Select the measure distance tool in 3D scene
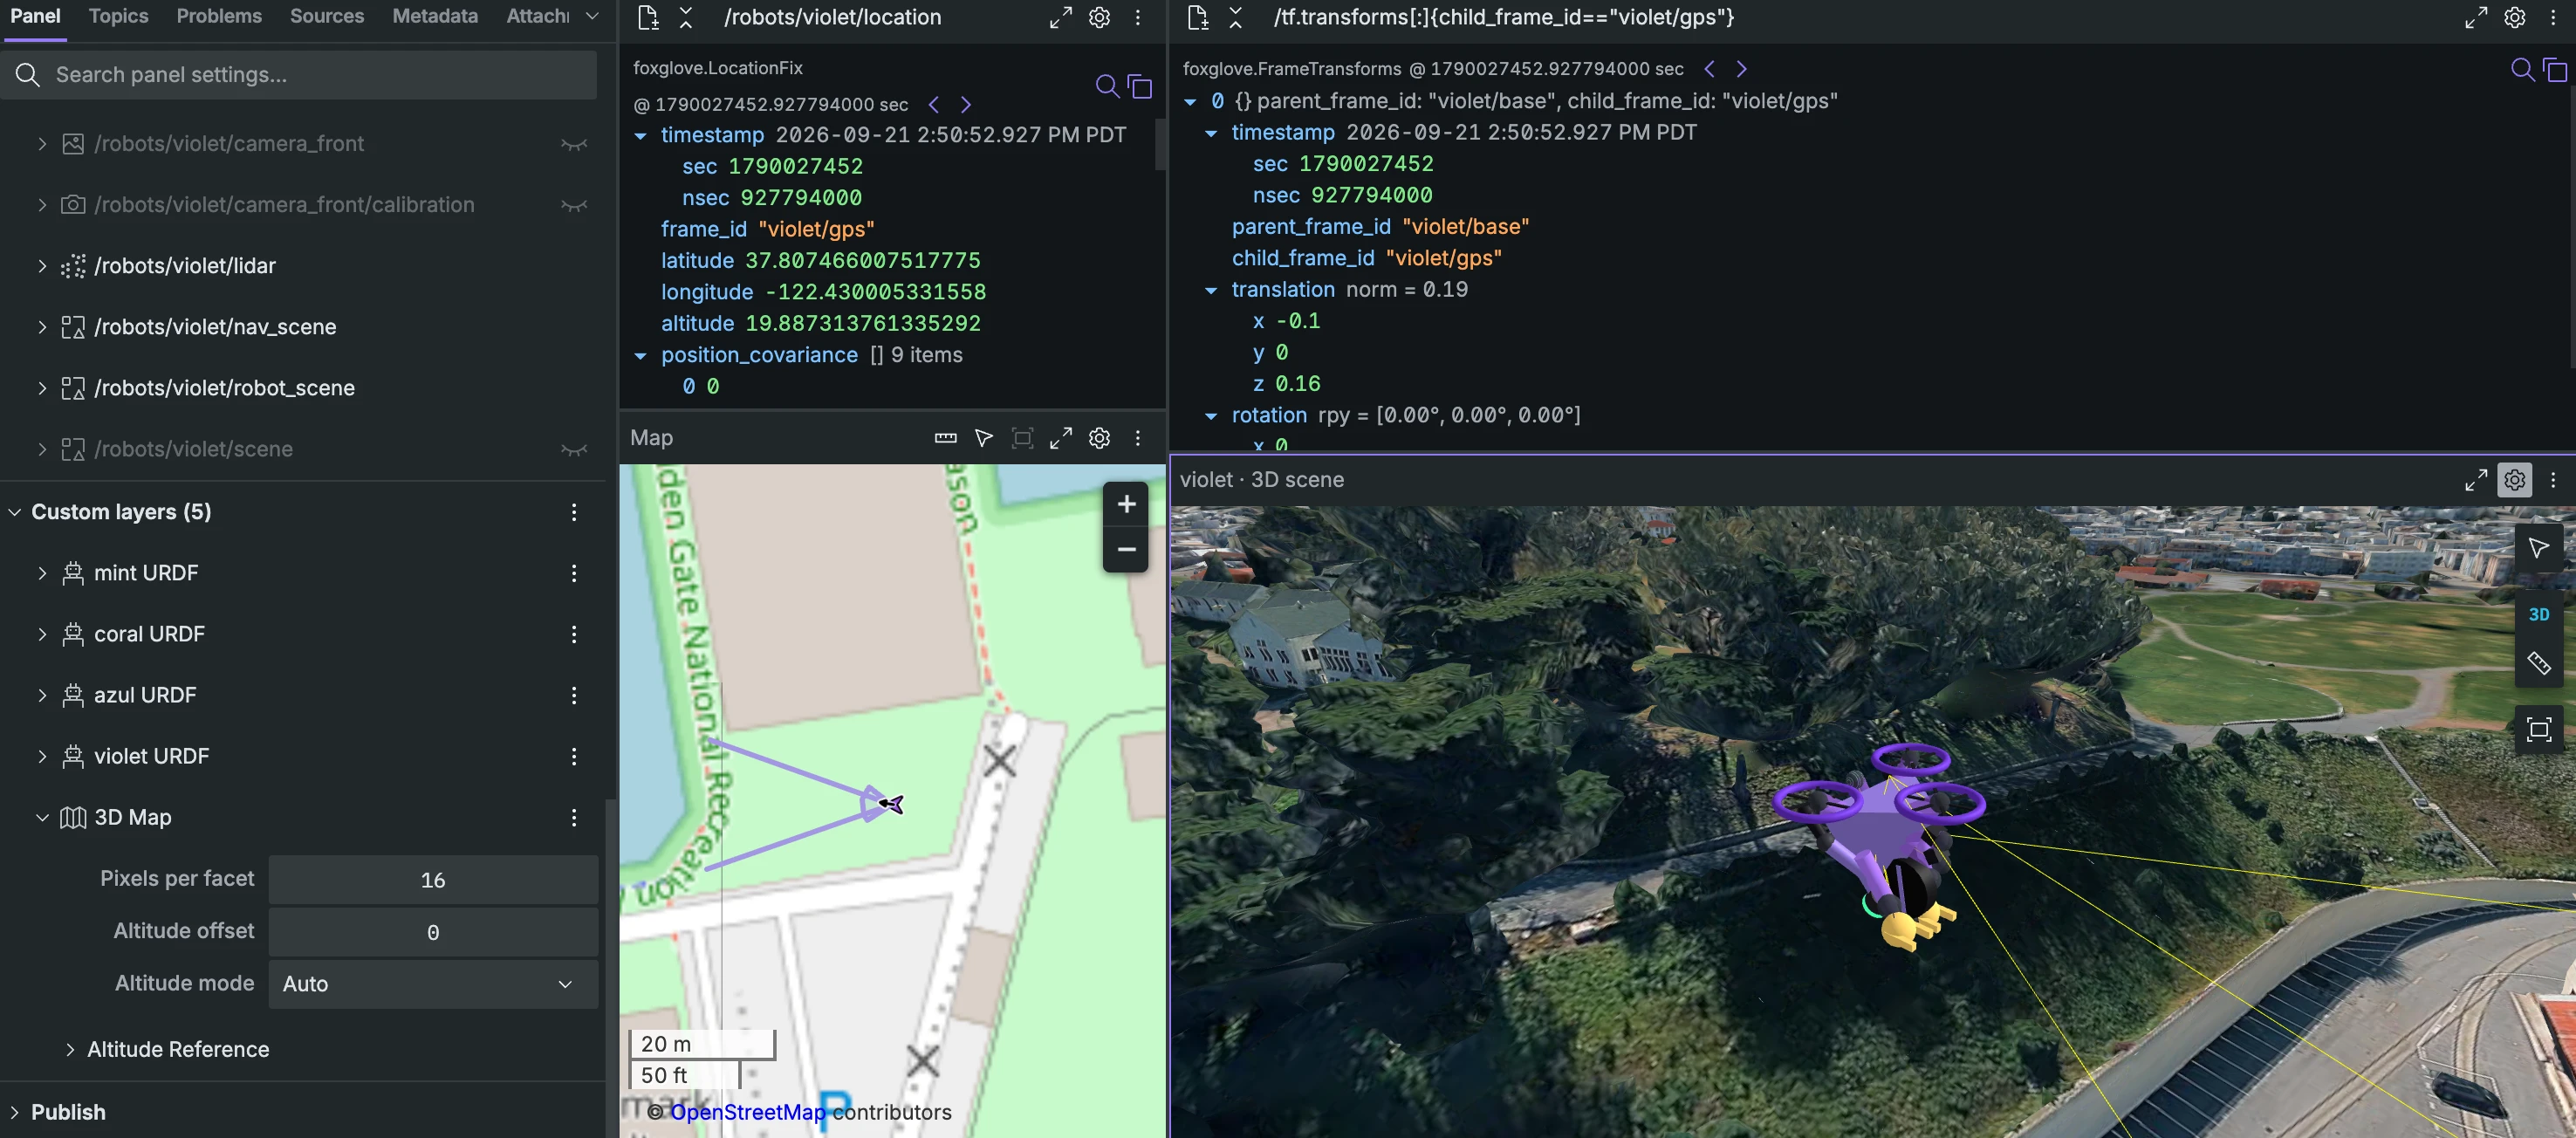Viewport: 2576px width, 1138px height. (x=2538, y=663)
